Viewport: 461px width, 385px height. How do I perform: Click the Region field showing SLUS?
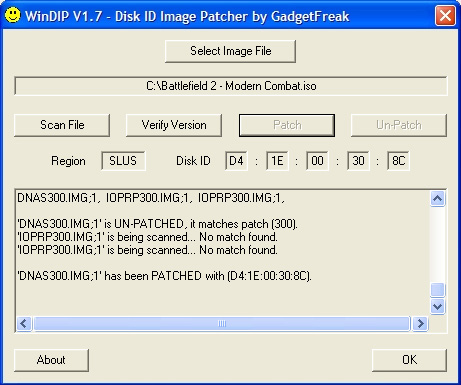[x=123, y=161]
